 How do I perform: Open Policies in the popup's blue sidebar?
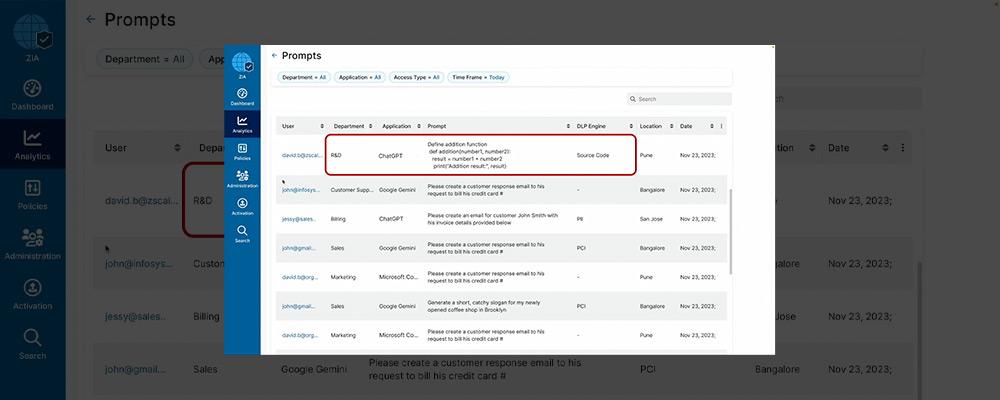(x=242, y=152)
